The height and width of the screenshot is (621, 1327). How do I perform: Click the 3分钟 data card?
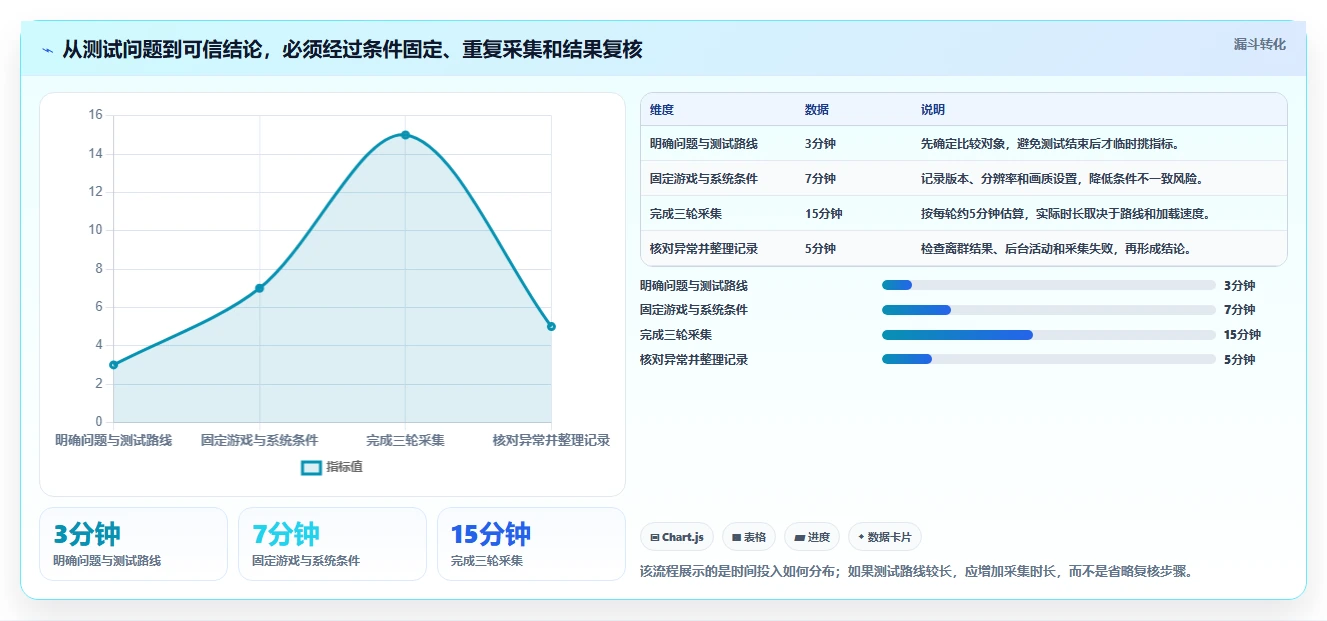coord(133,544)
